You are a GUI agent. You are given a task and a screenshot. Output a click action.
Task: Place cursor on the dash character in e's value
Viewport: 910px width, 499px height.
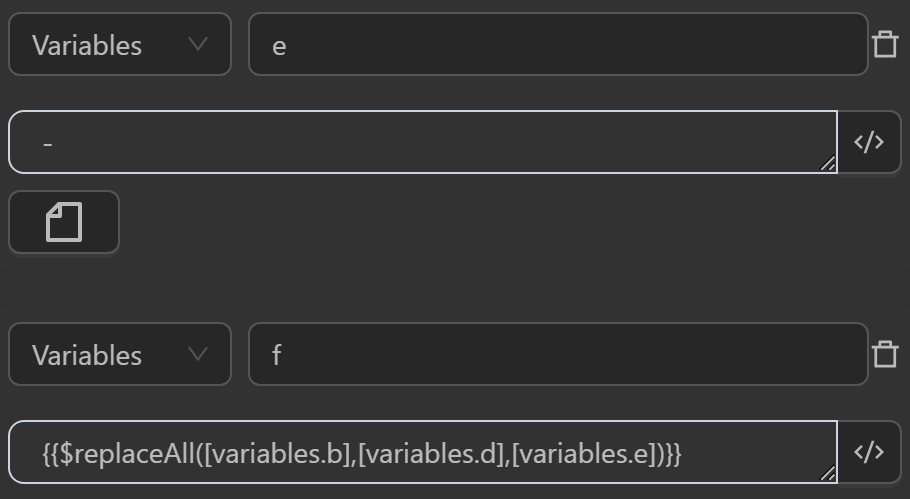click(x=48, y=144)
